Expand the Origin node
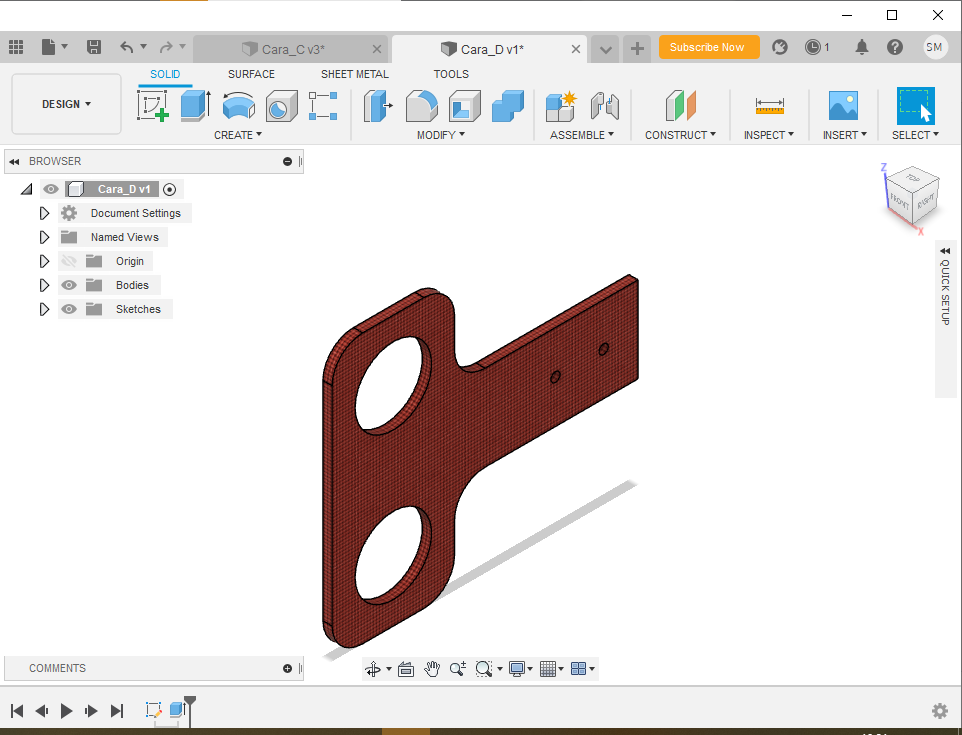Viewport: 962px width, 735px height. point(44,261)
